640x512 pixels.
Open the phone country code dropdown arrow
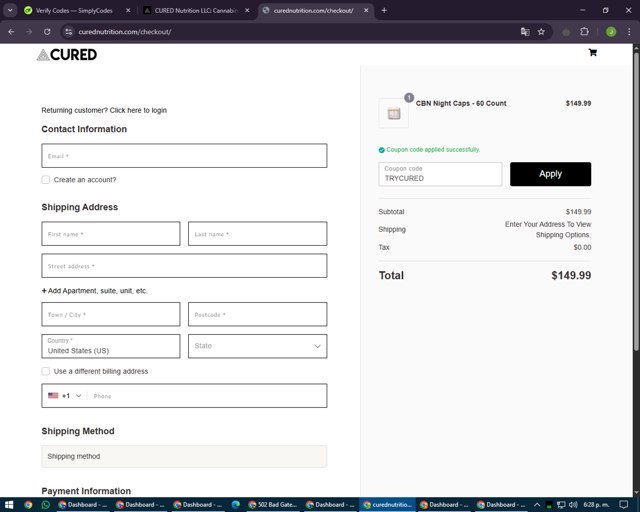click(x=79, y=396)
